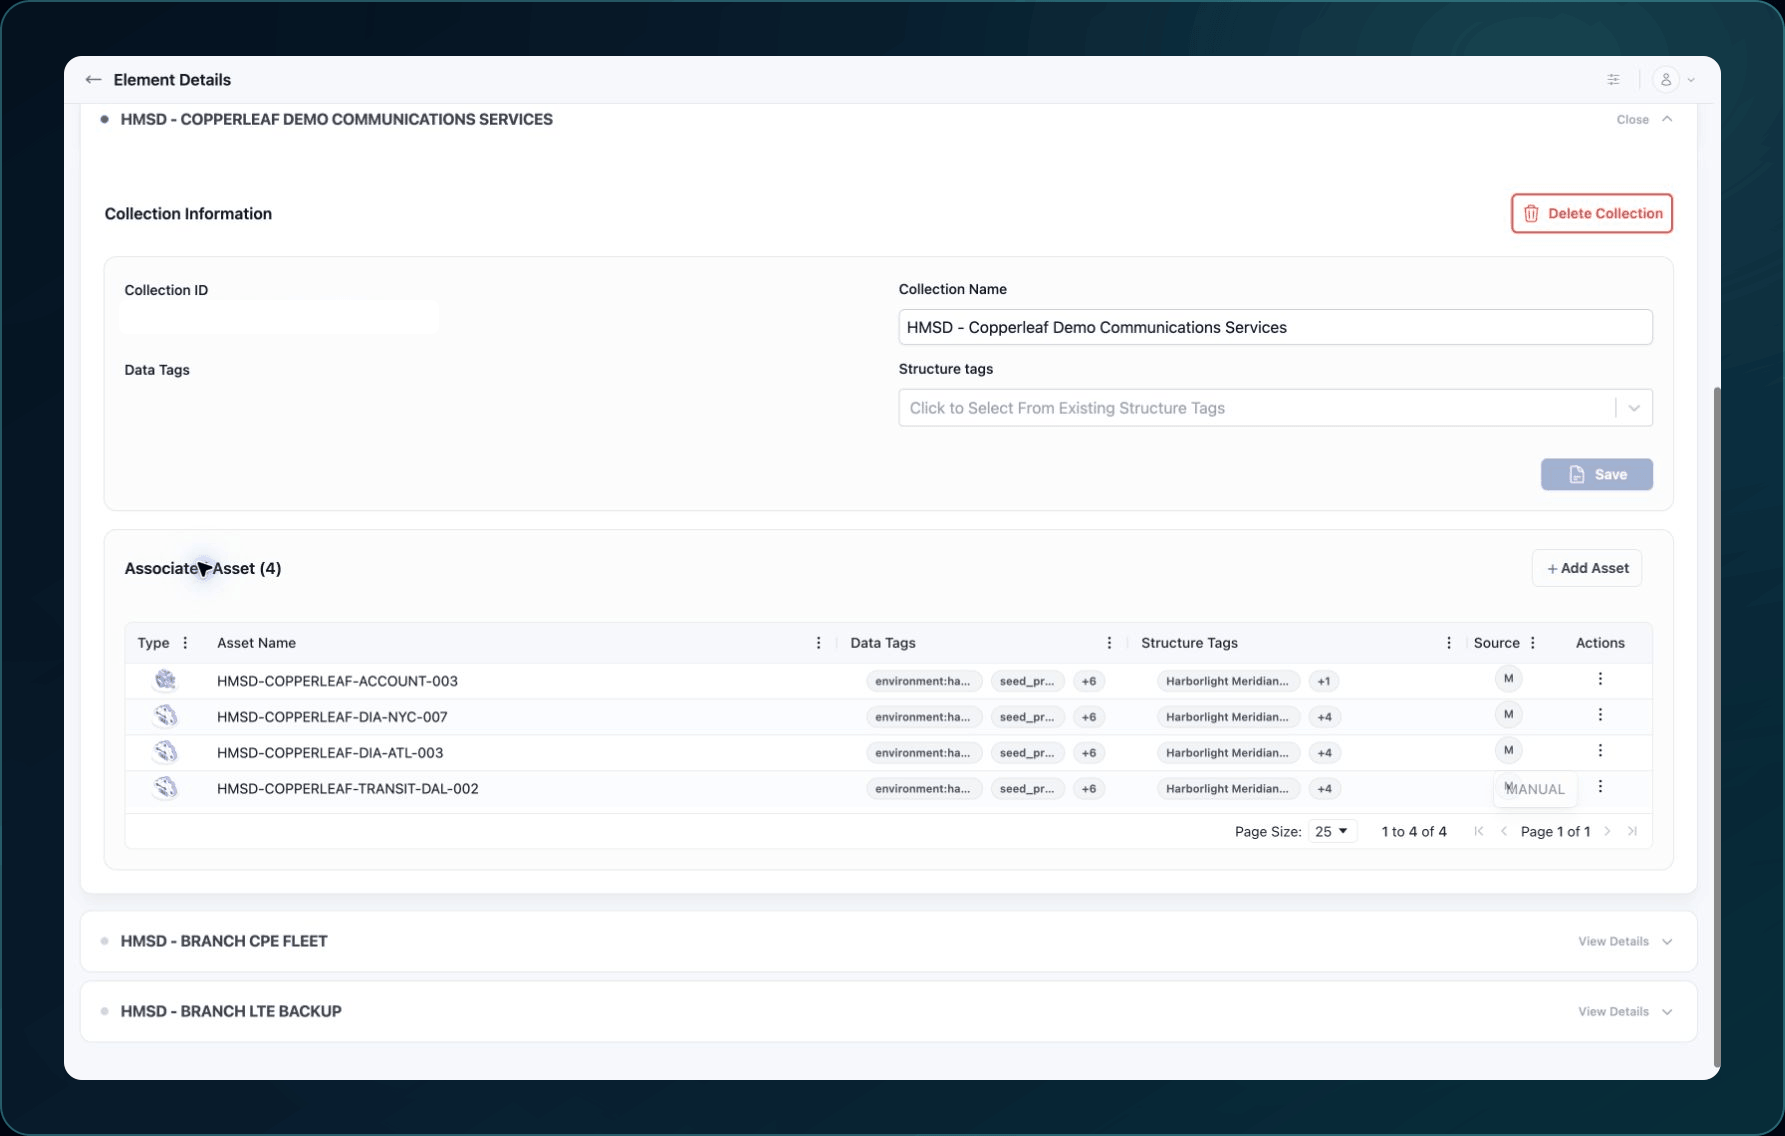This screenshot has height=1136, width=1785.
Task: Click seed_pr tag in DIA-NYC-007 row
Action: tap(1027, 717)
